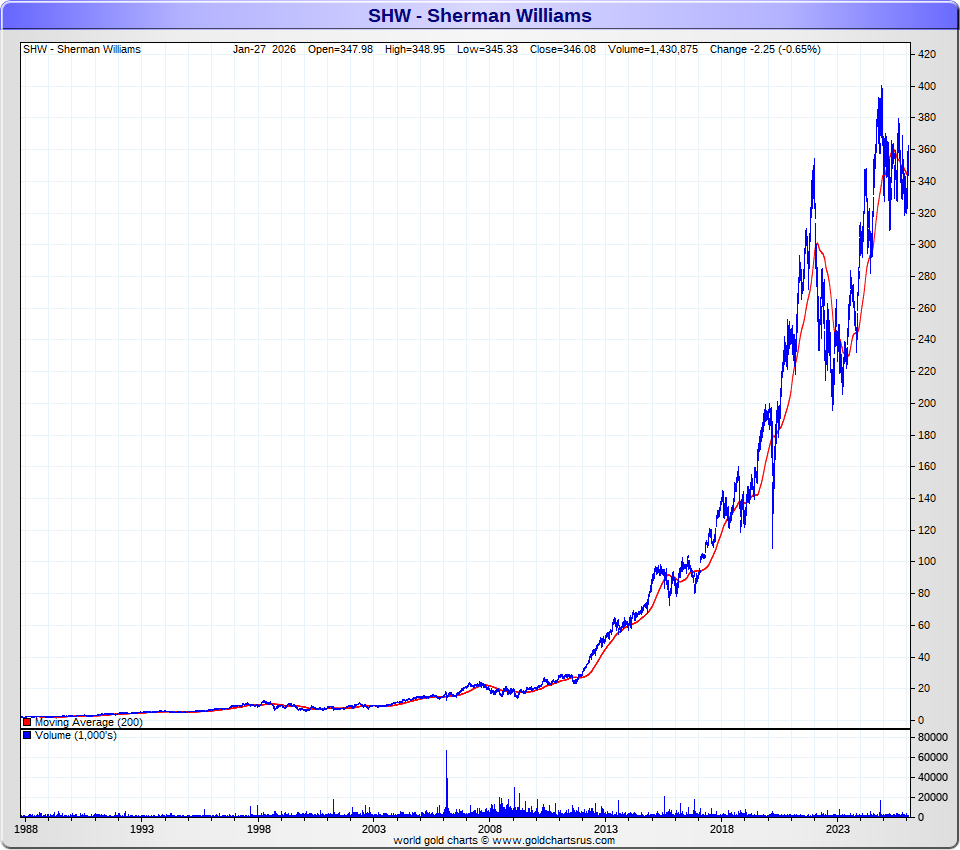Click the red Moving Average legend swatch
This screenshot has width=960, height=850.
click(27, 722)
